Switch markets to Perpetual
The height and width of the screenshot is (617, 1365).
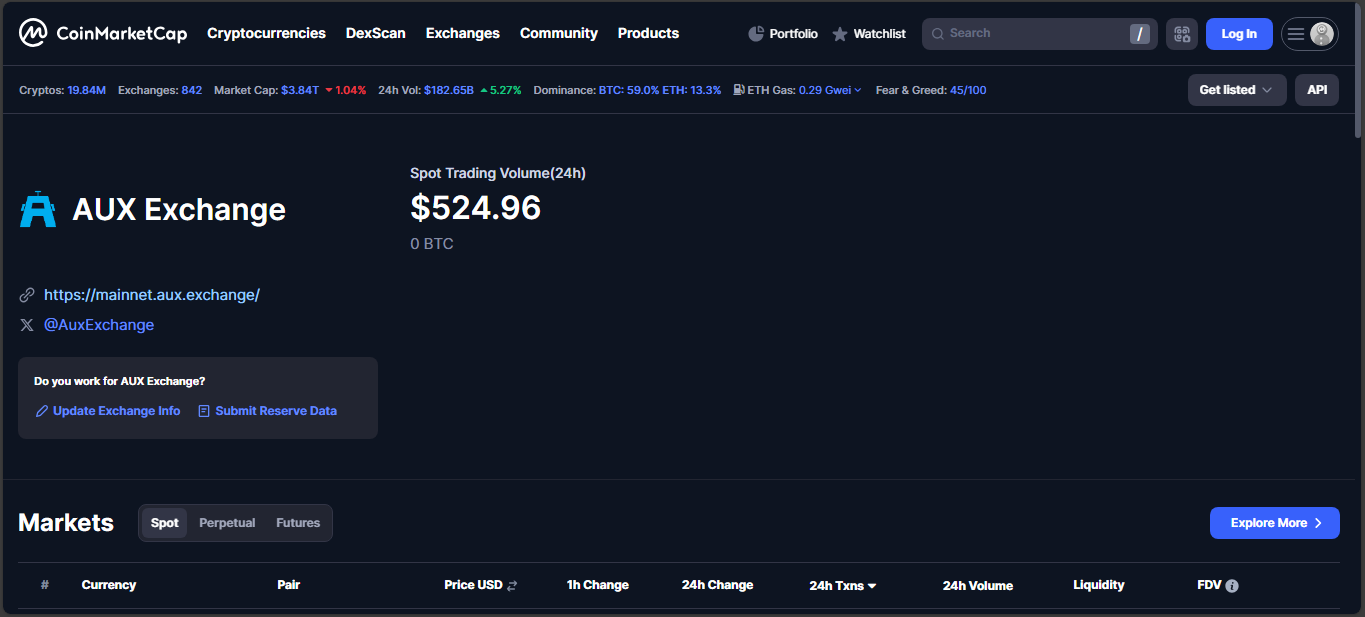[227, 523]
